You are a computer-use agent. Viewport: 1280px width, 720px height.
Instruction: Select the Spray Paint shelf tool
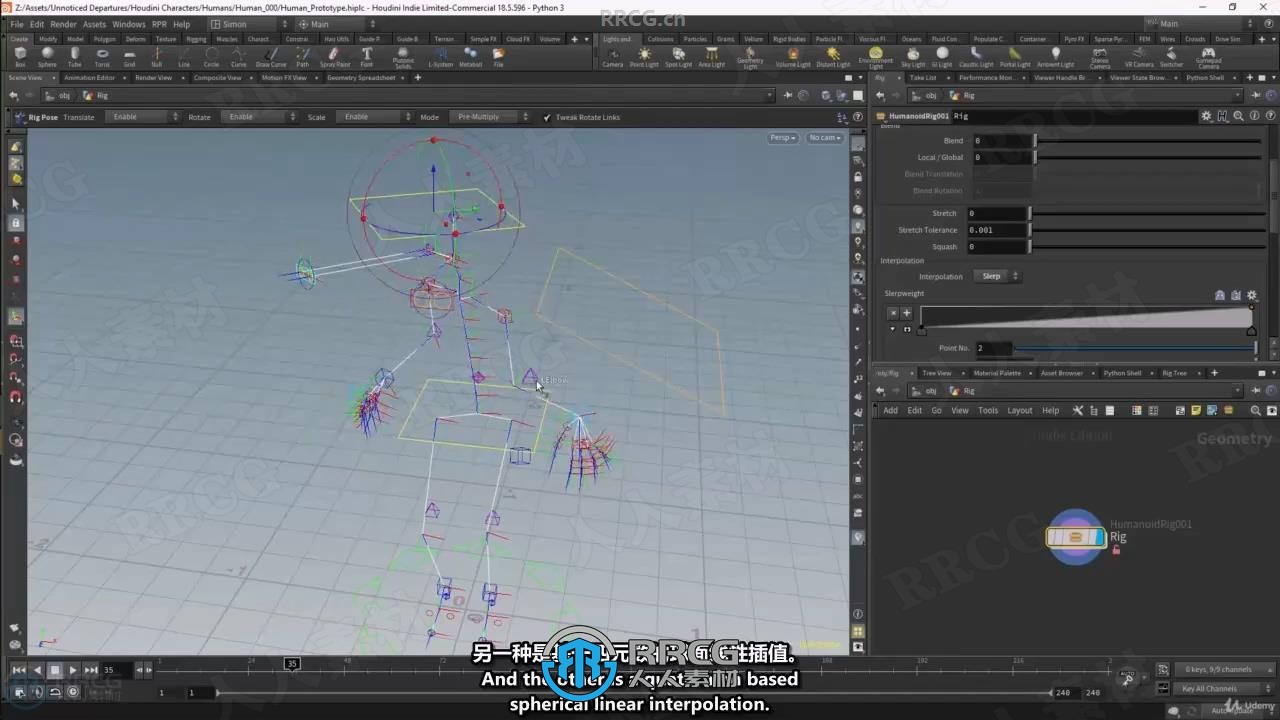[x=335, y=57]
